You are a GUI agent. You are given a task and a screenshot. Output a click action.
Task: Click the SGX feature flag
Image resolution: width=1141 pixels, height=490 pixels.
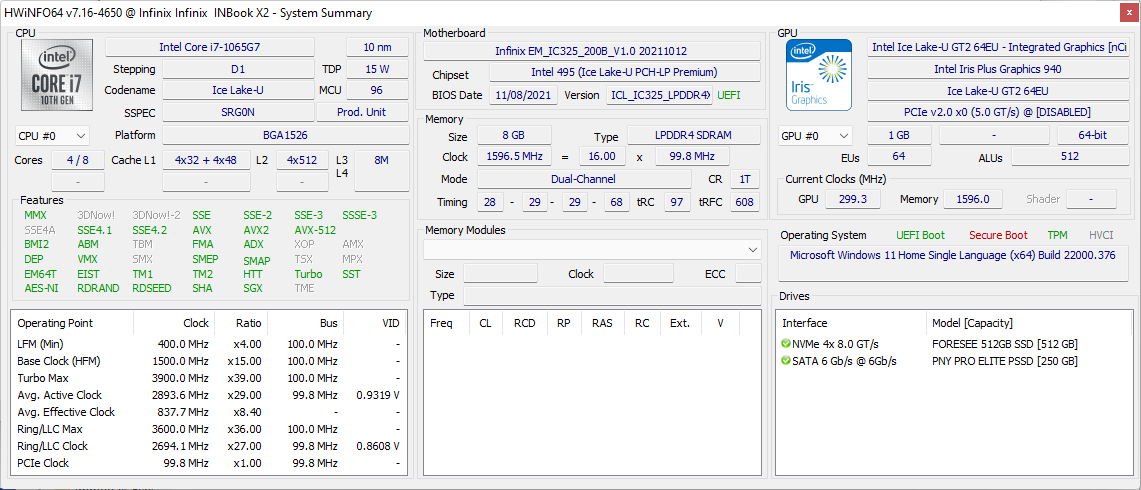pos(253,288)
